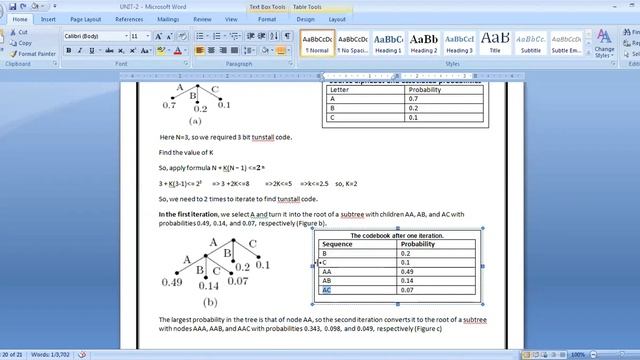Click the proofing errors icon in status bar
Screen dimensions: 640x360
(x=82, y=355)
